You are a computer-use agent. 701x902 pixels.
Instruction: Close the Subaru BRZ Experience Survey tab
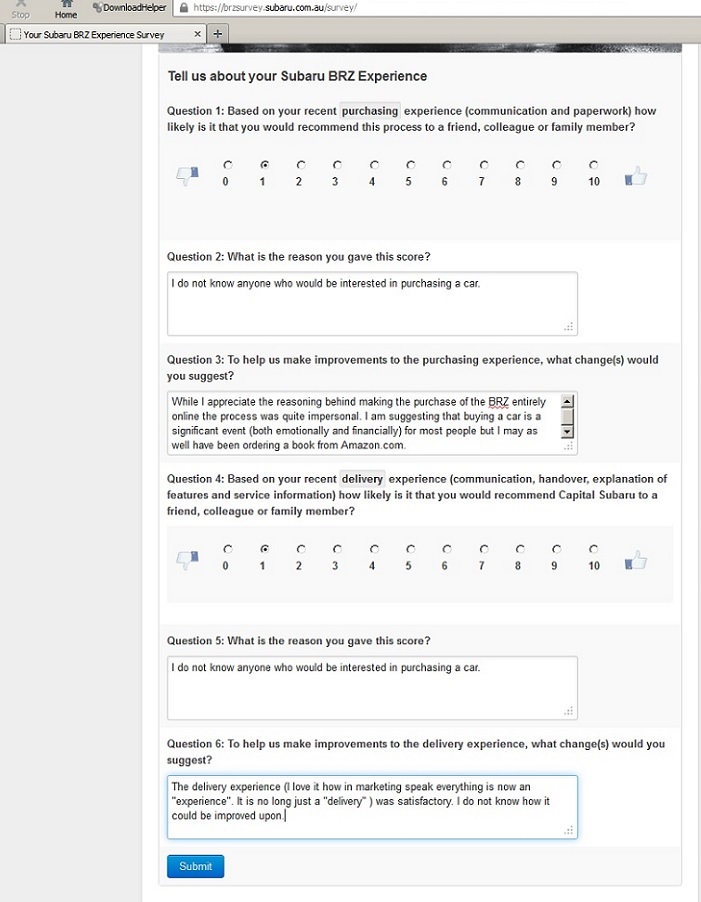(197, 34)
